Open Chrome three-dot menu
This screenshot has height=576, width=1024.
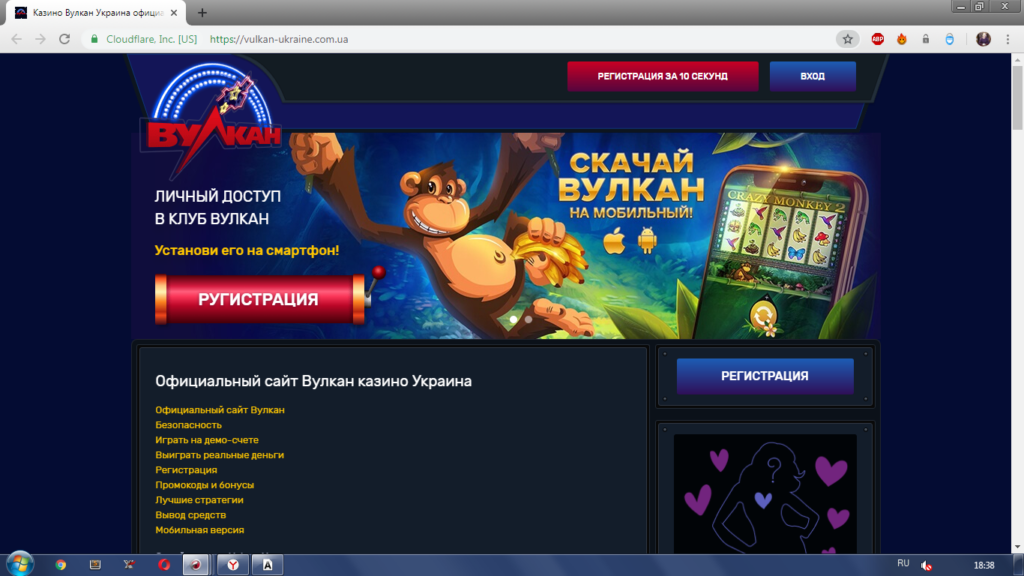pos(1008,39)
